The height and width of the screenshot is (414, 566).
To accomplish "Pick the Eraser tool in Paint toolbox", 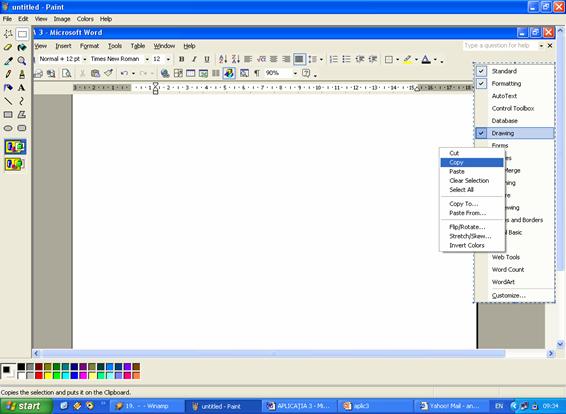I will (8, 47).
